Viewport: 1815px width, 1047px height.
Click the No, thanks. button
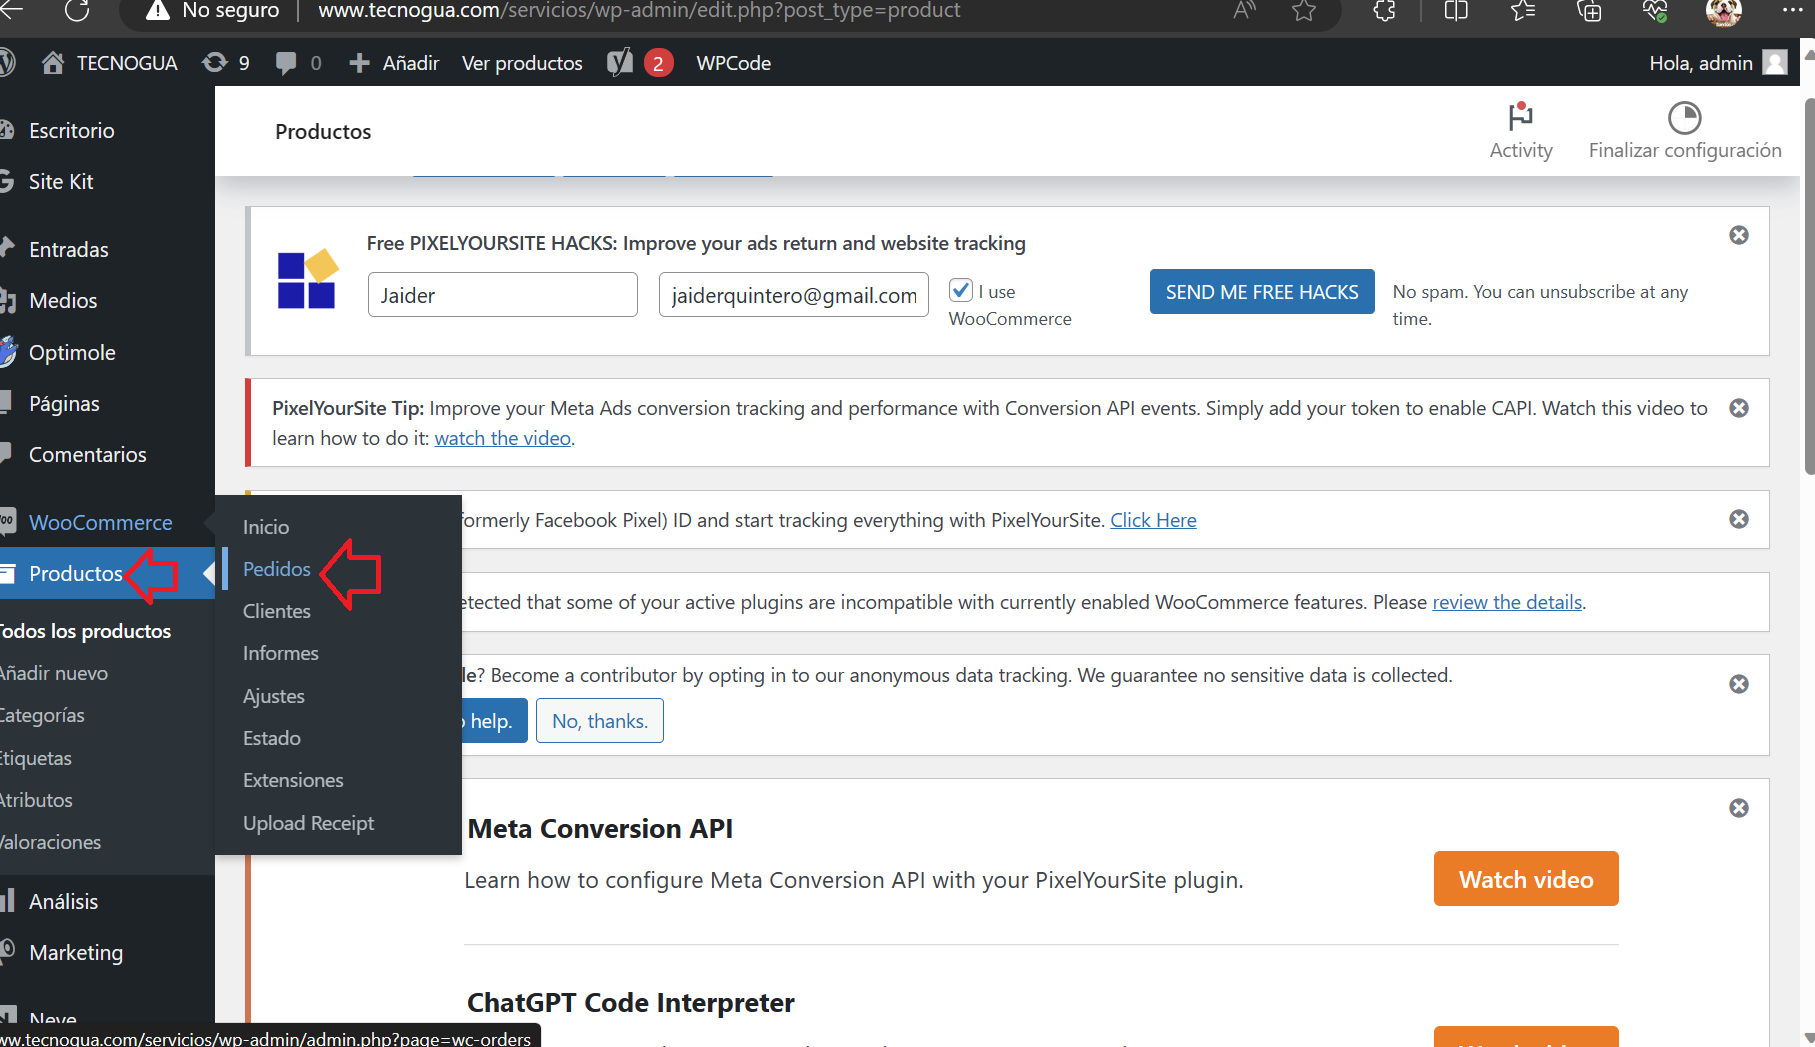pos(600,721)
